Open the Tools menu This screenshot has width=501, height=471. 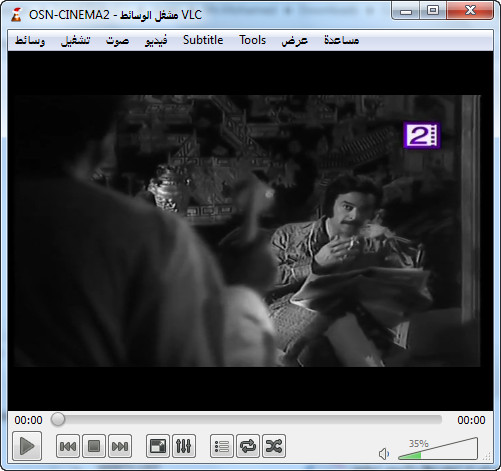[x=252, y=40]
